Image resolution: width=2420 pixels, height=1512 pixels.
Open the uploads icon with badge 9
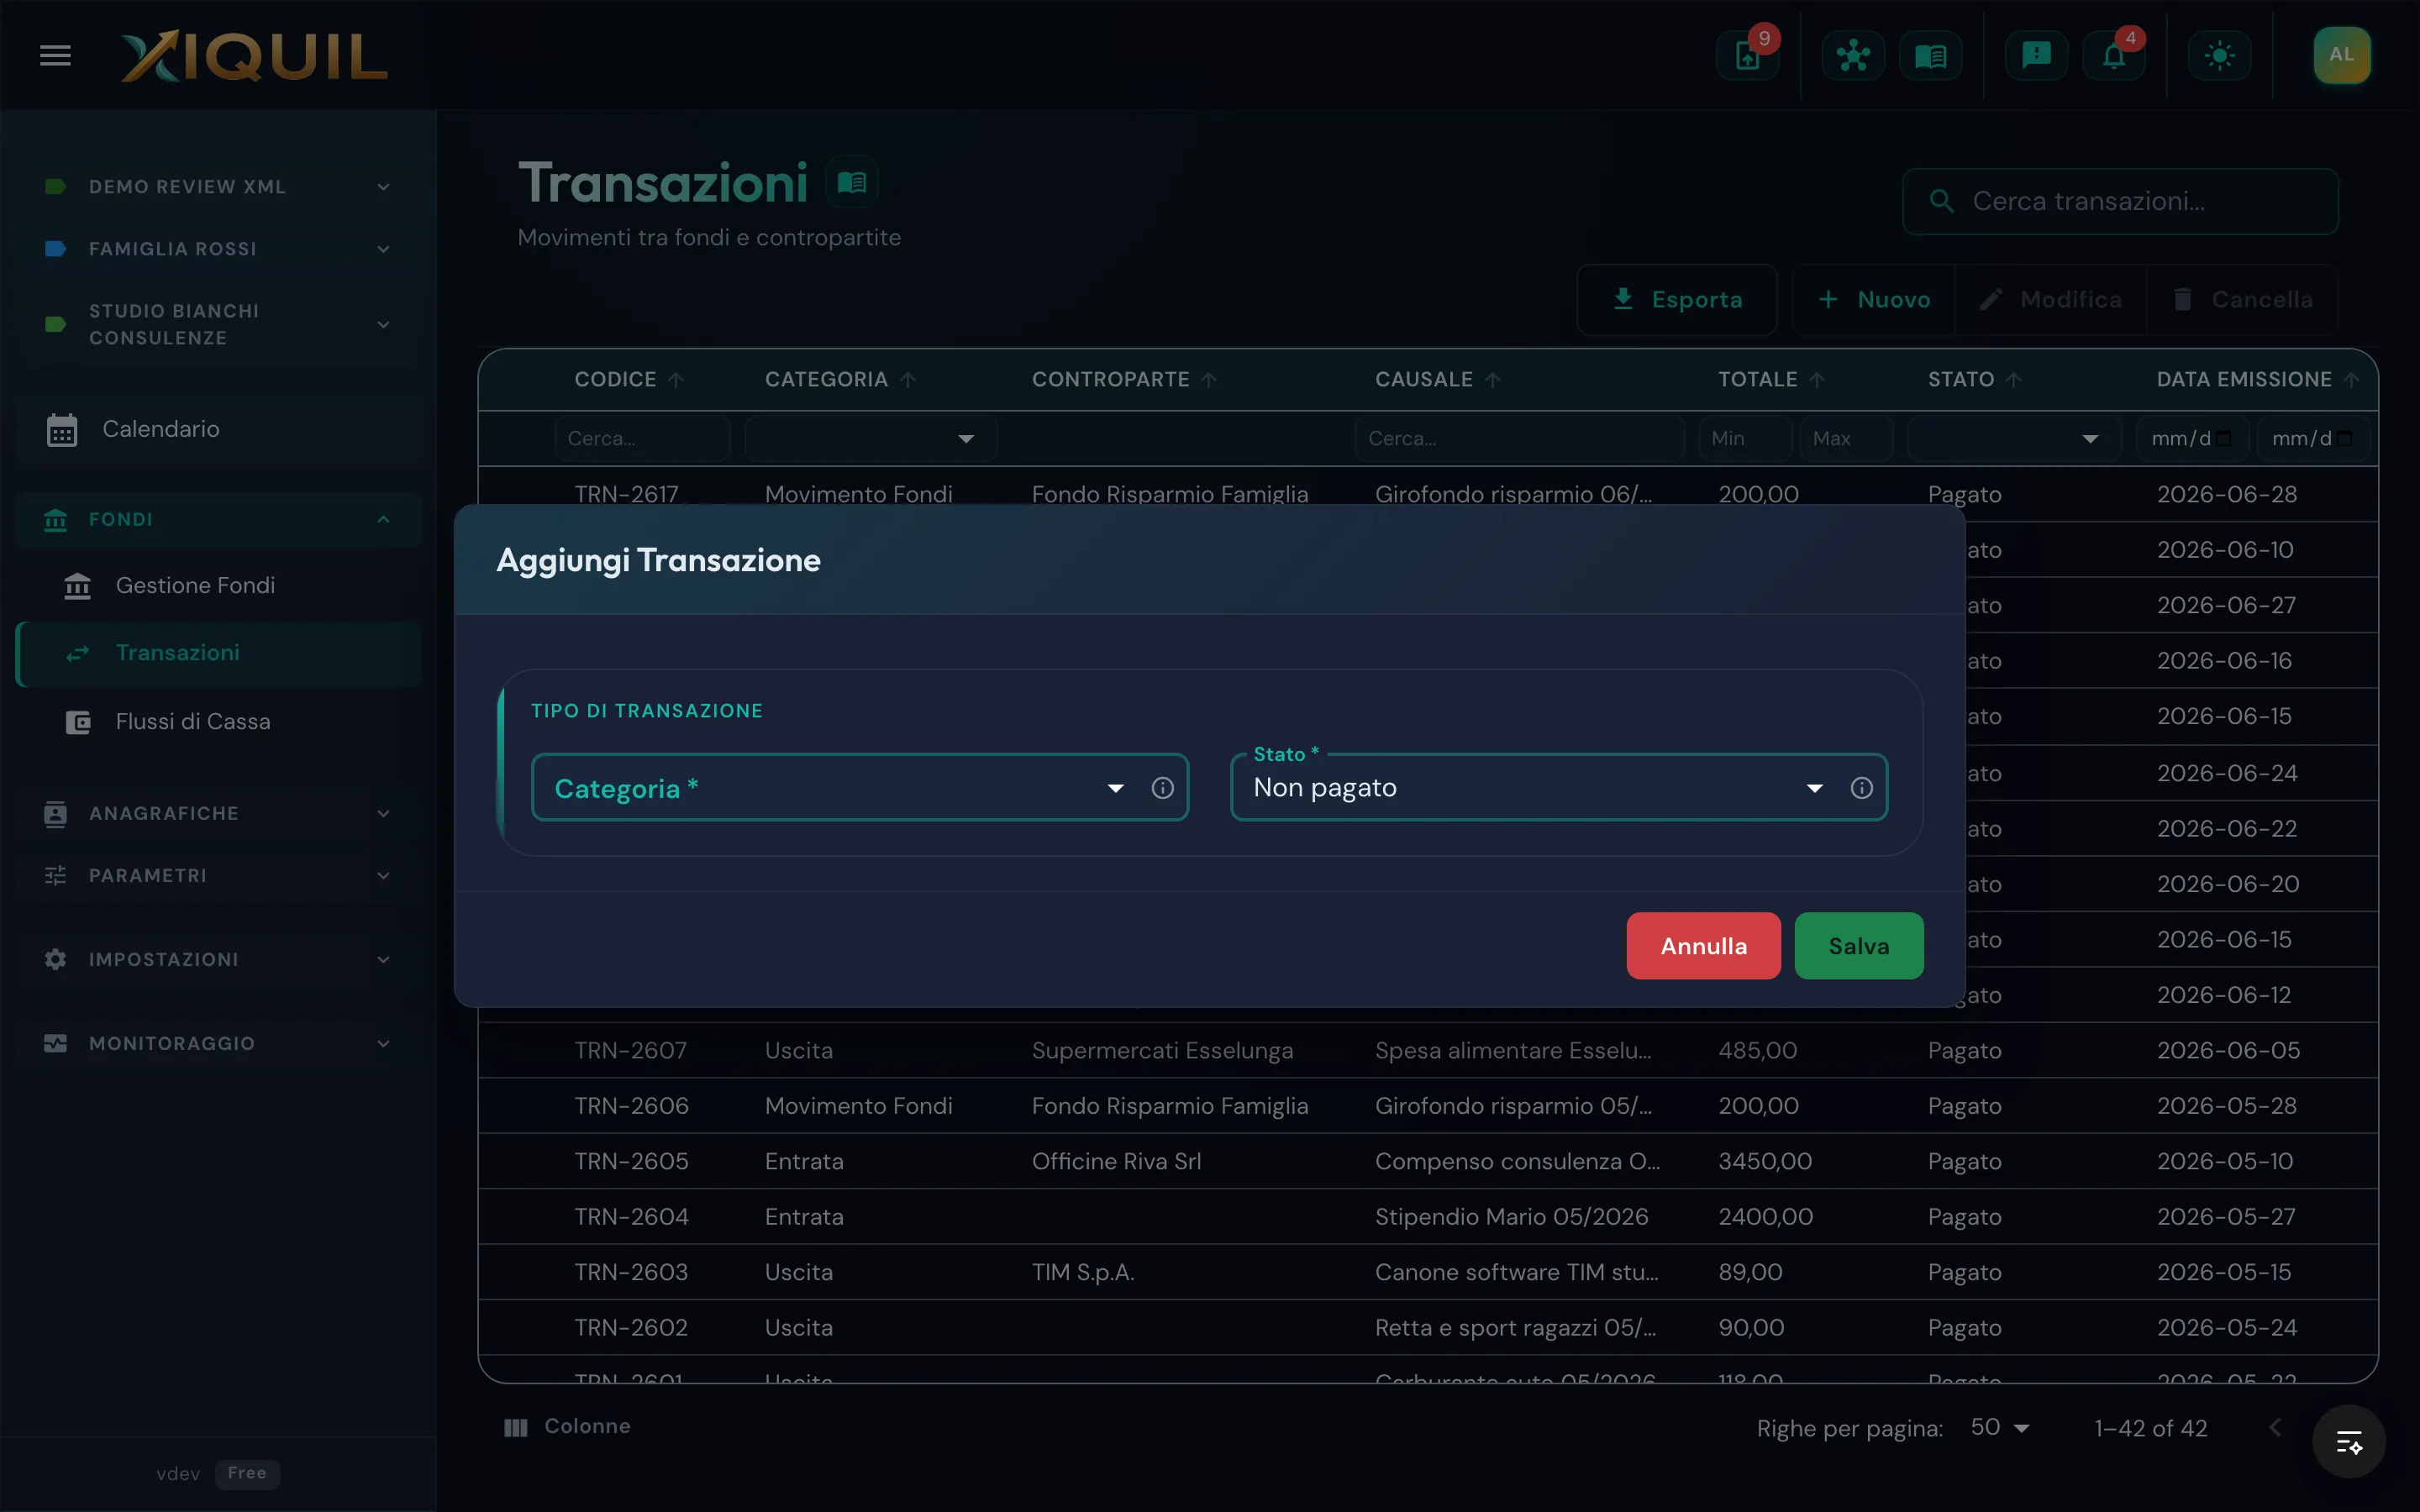click(1747, 55)
